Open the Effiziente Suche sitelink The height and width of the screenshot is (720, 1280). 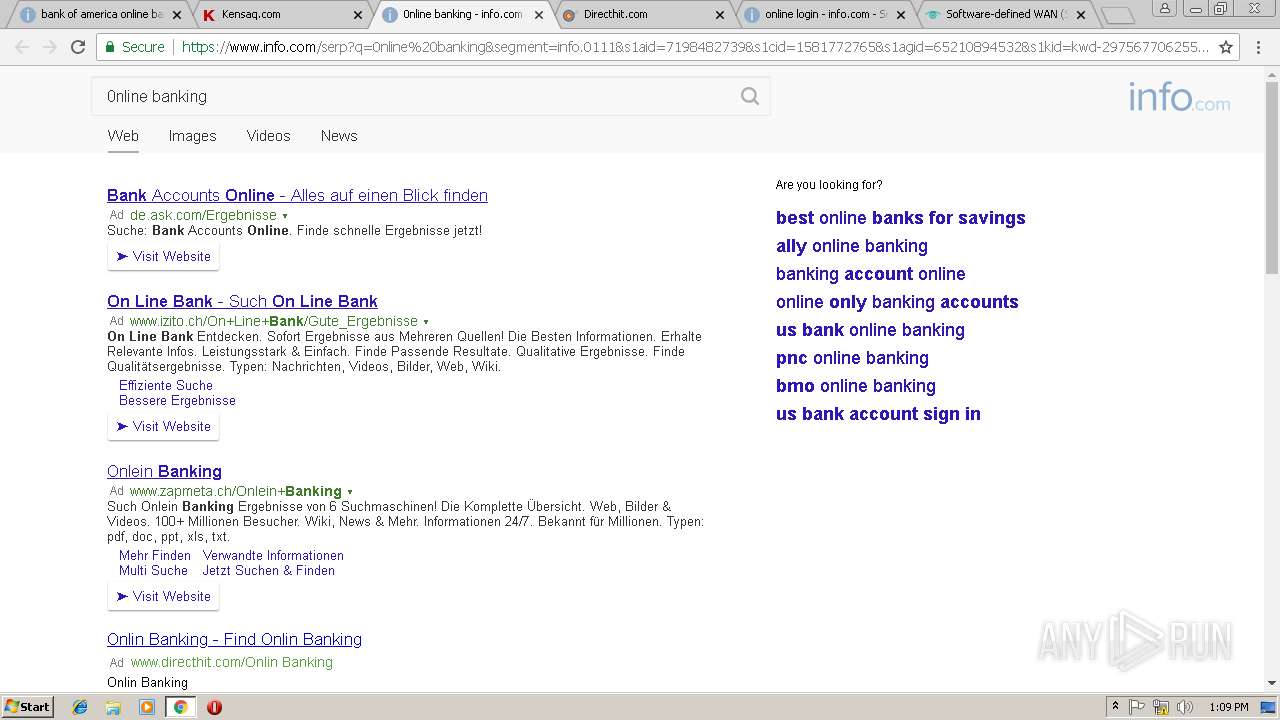166,385
